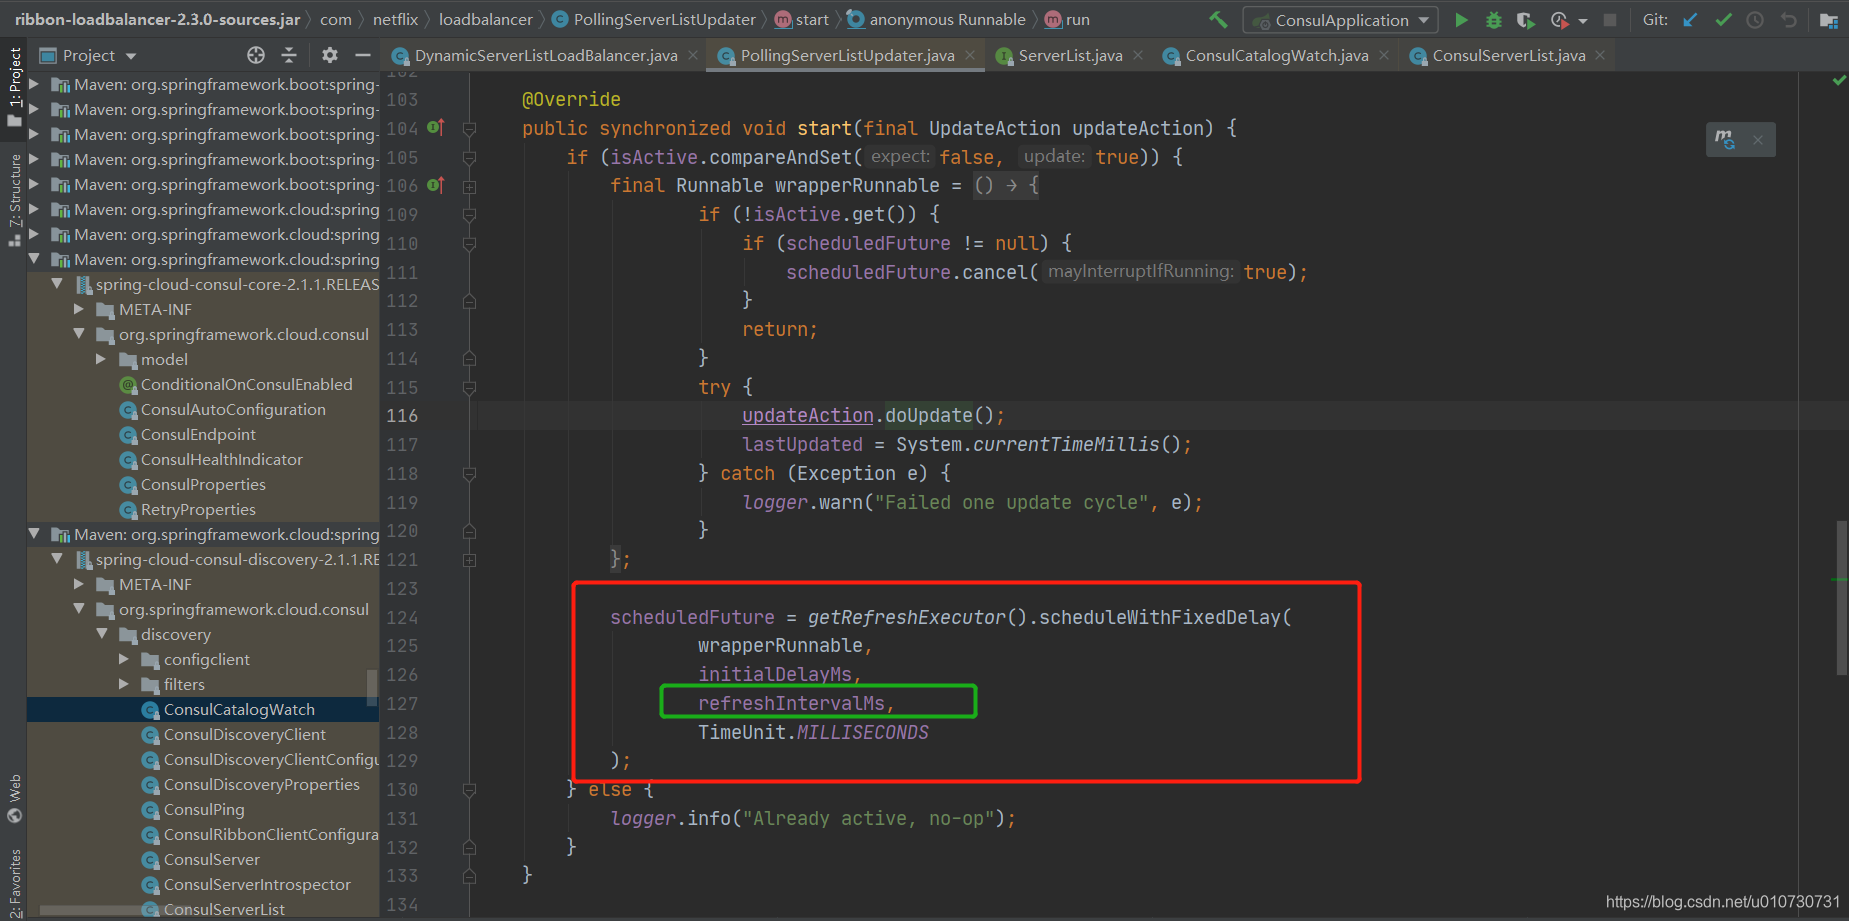Click the underlined updateAction reference
This screenshot has width=1849, height=921.
click(x=808, y=416)
